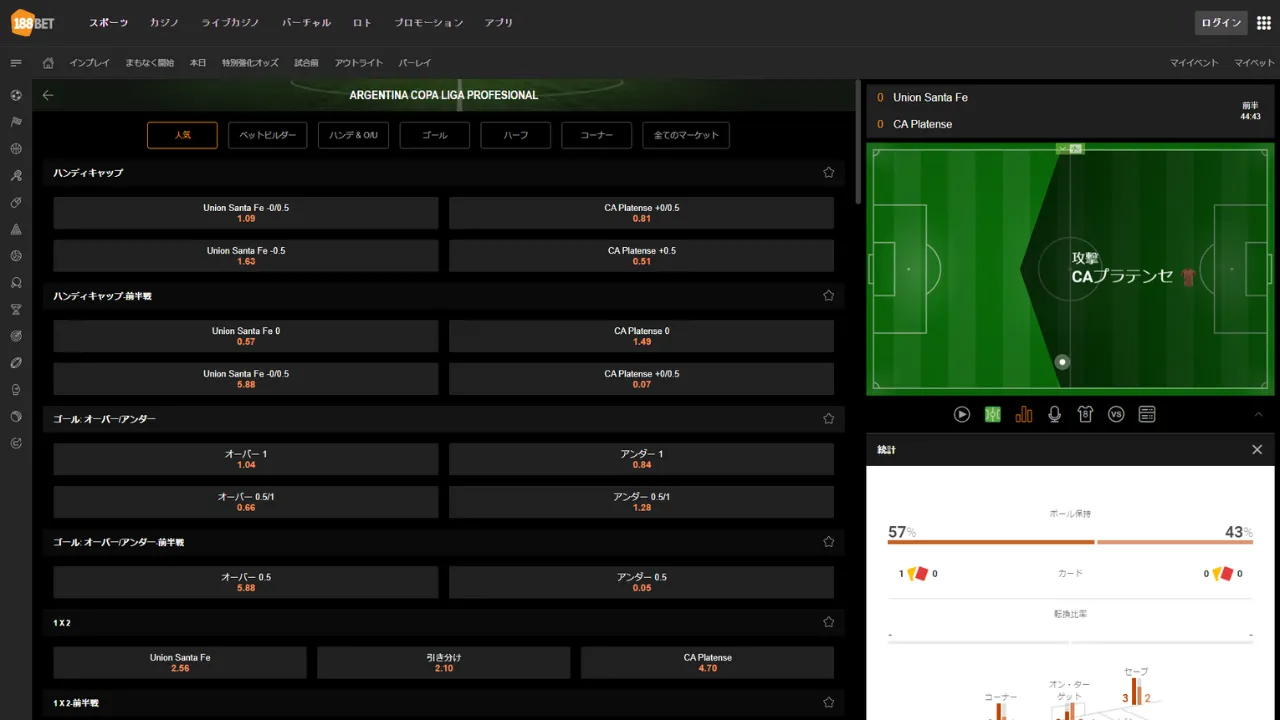This screenshot has height=720, width=1280.
Task: Click the soccer ball sport icon in sidebar
Action: click(x=16, y=95)
